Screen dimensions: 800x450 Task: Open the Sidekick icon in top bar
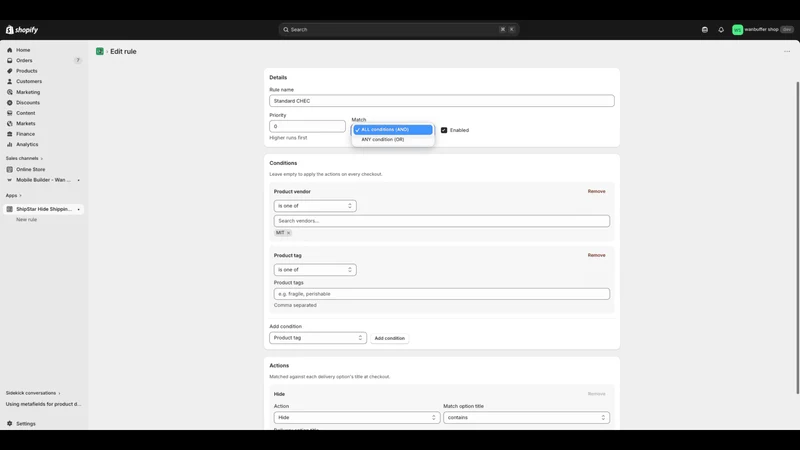[705, 30]
